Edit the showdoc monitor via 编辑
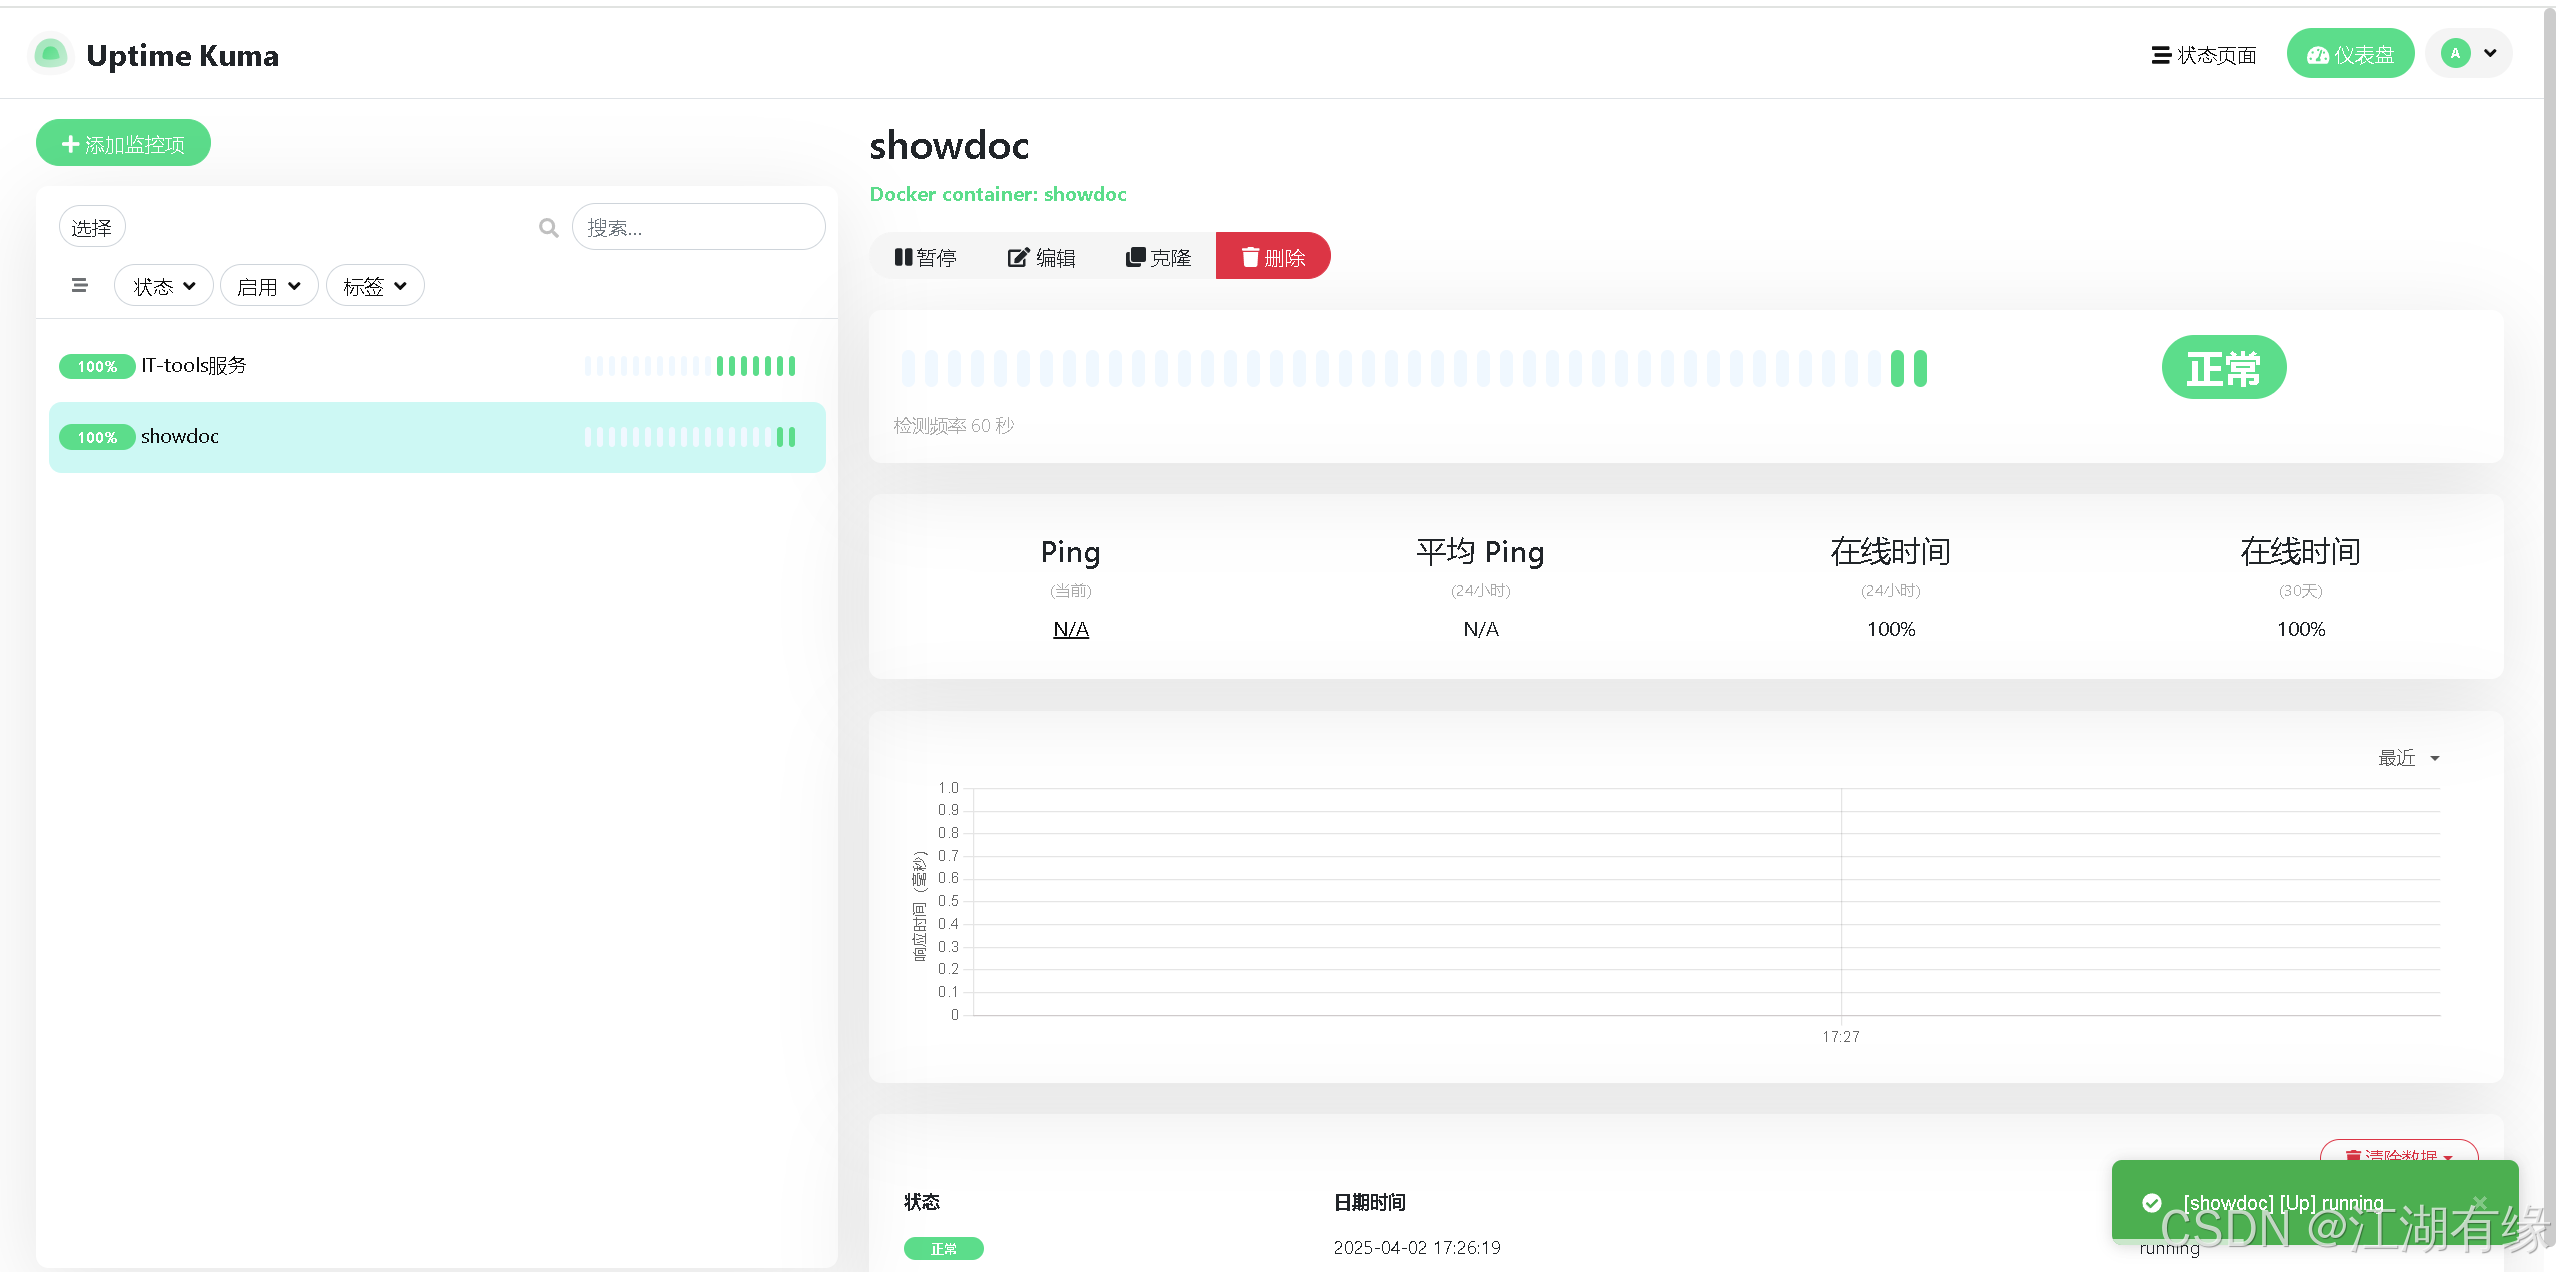The image size is (2556, 1272). coord(1041,257)
